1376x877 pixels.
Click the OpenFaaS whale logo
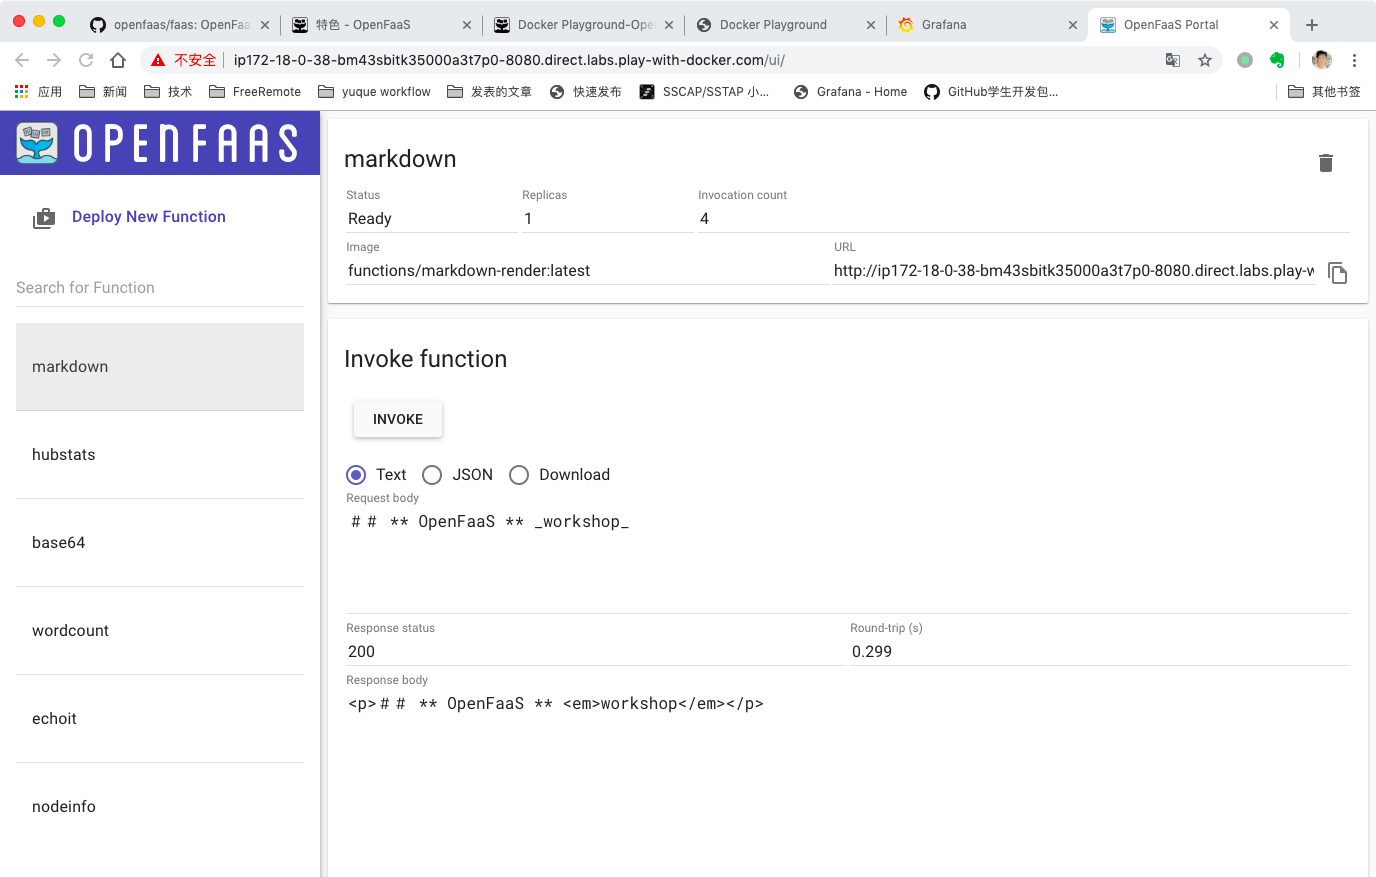click(38, 143)
